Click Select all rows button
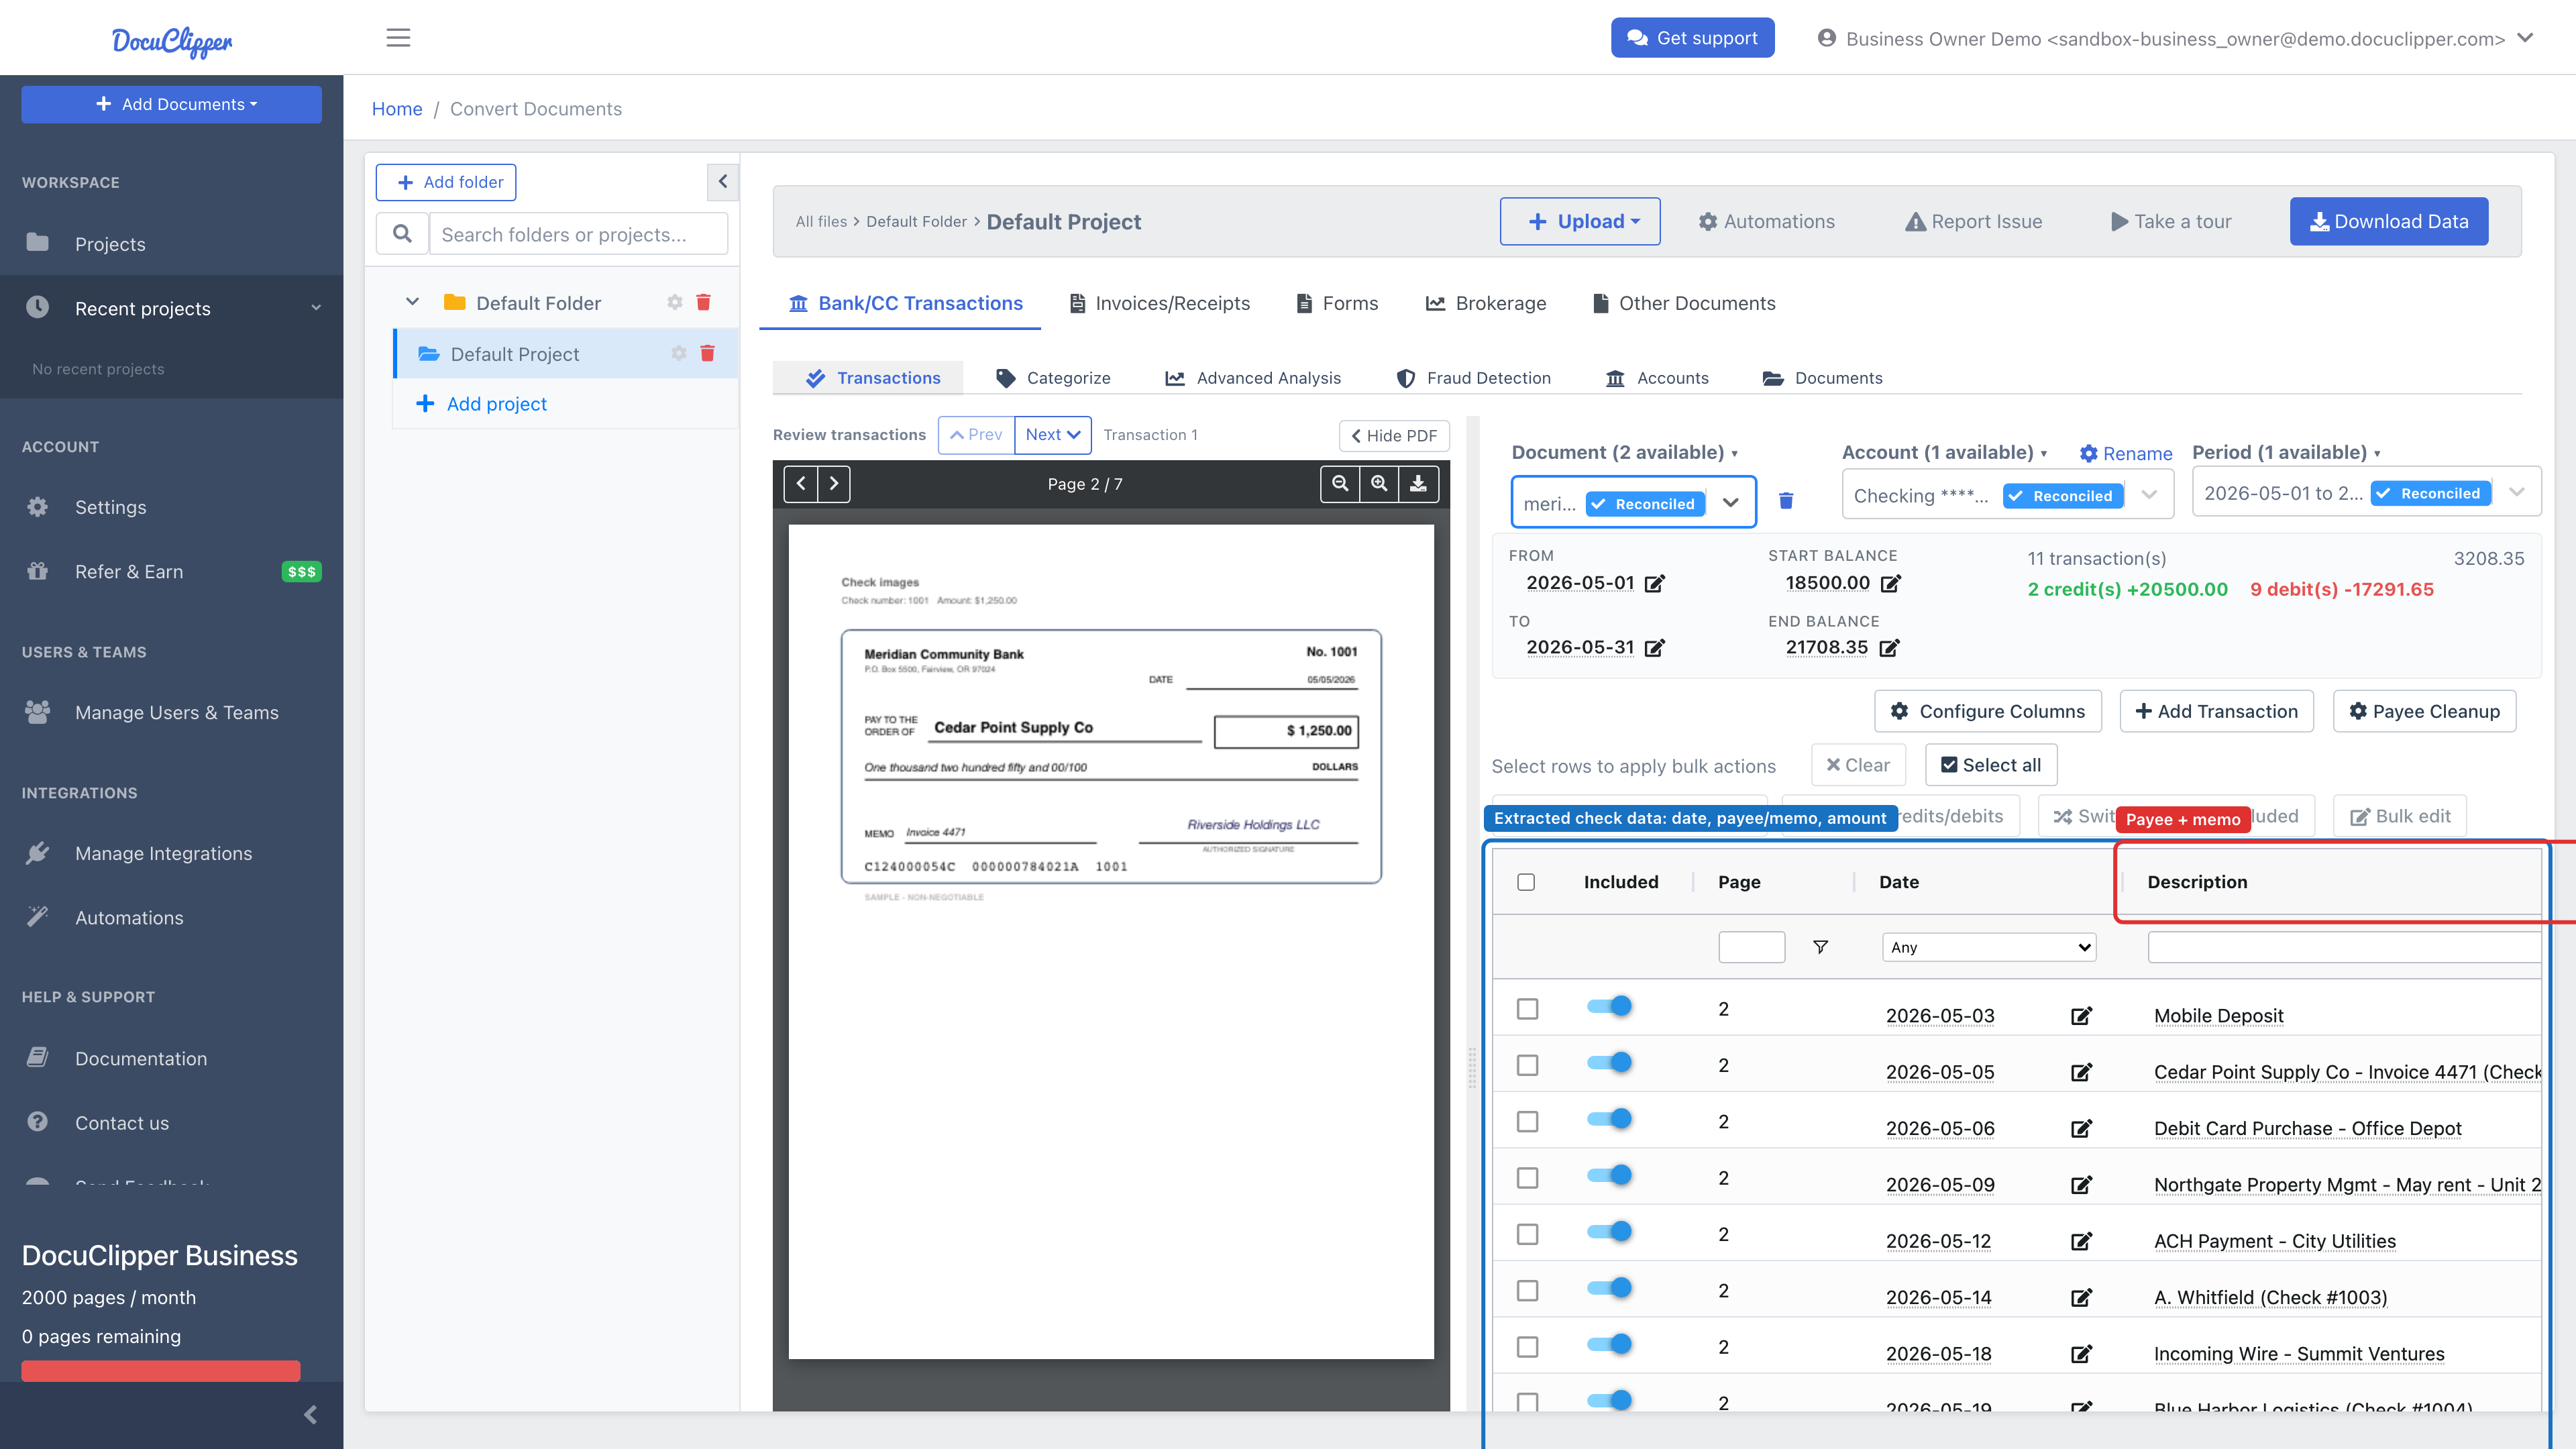This screenshot has height=1449, width=2576. click(x=1990, y=765)
